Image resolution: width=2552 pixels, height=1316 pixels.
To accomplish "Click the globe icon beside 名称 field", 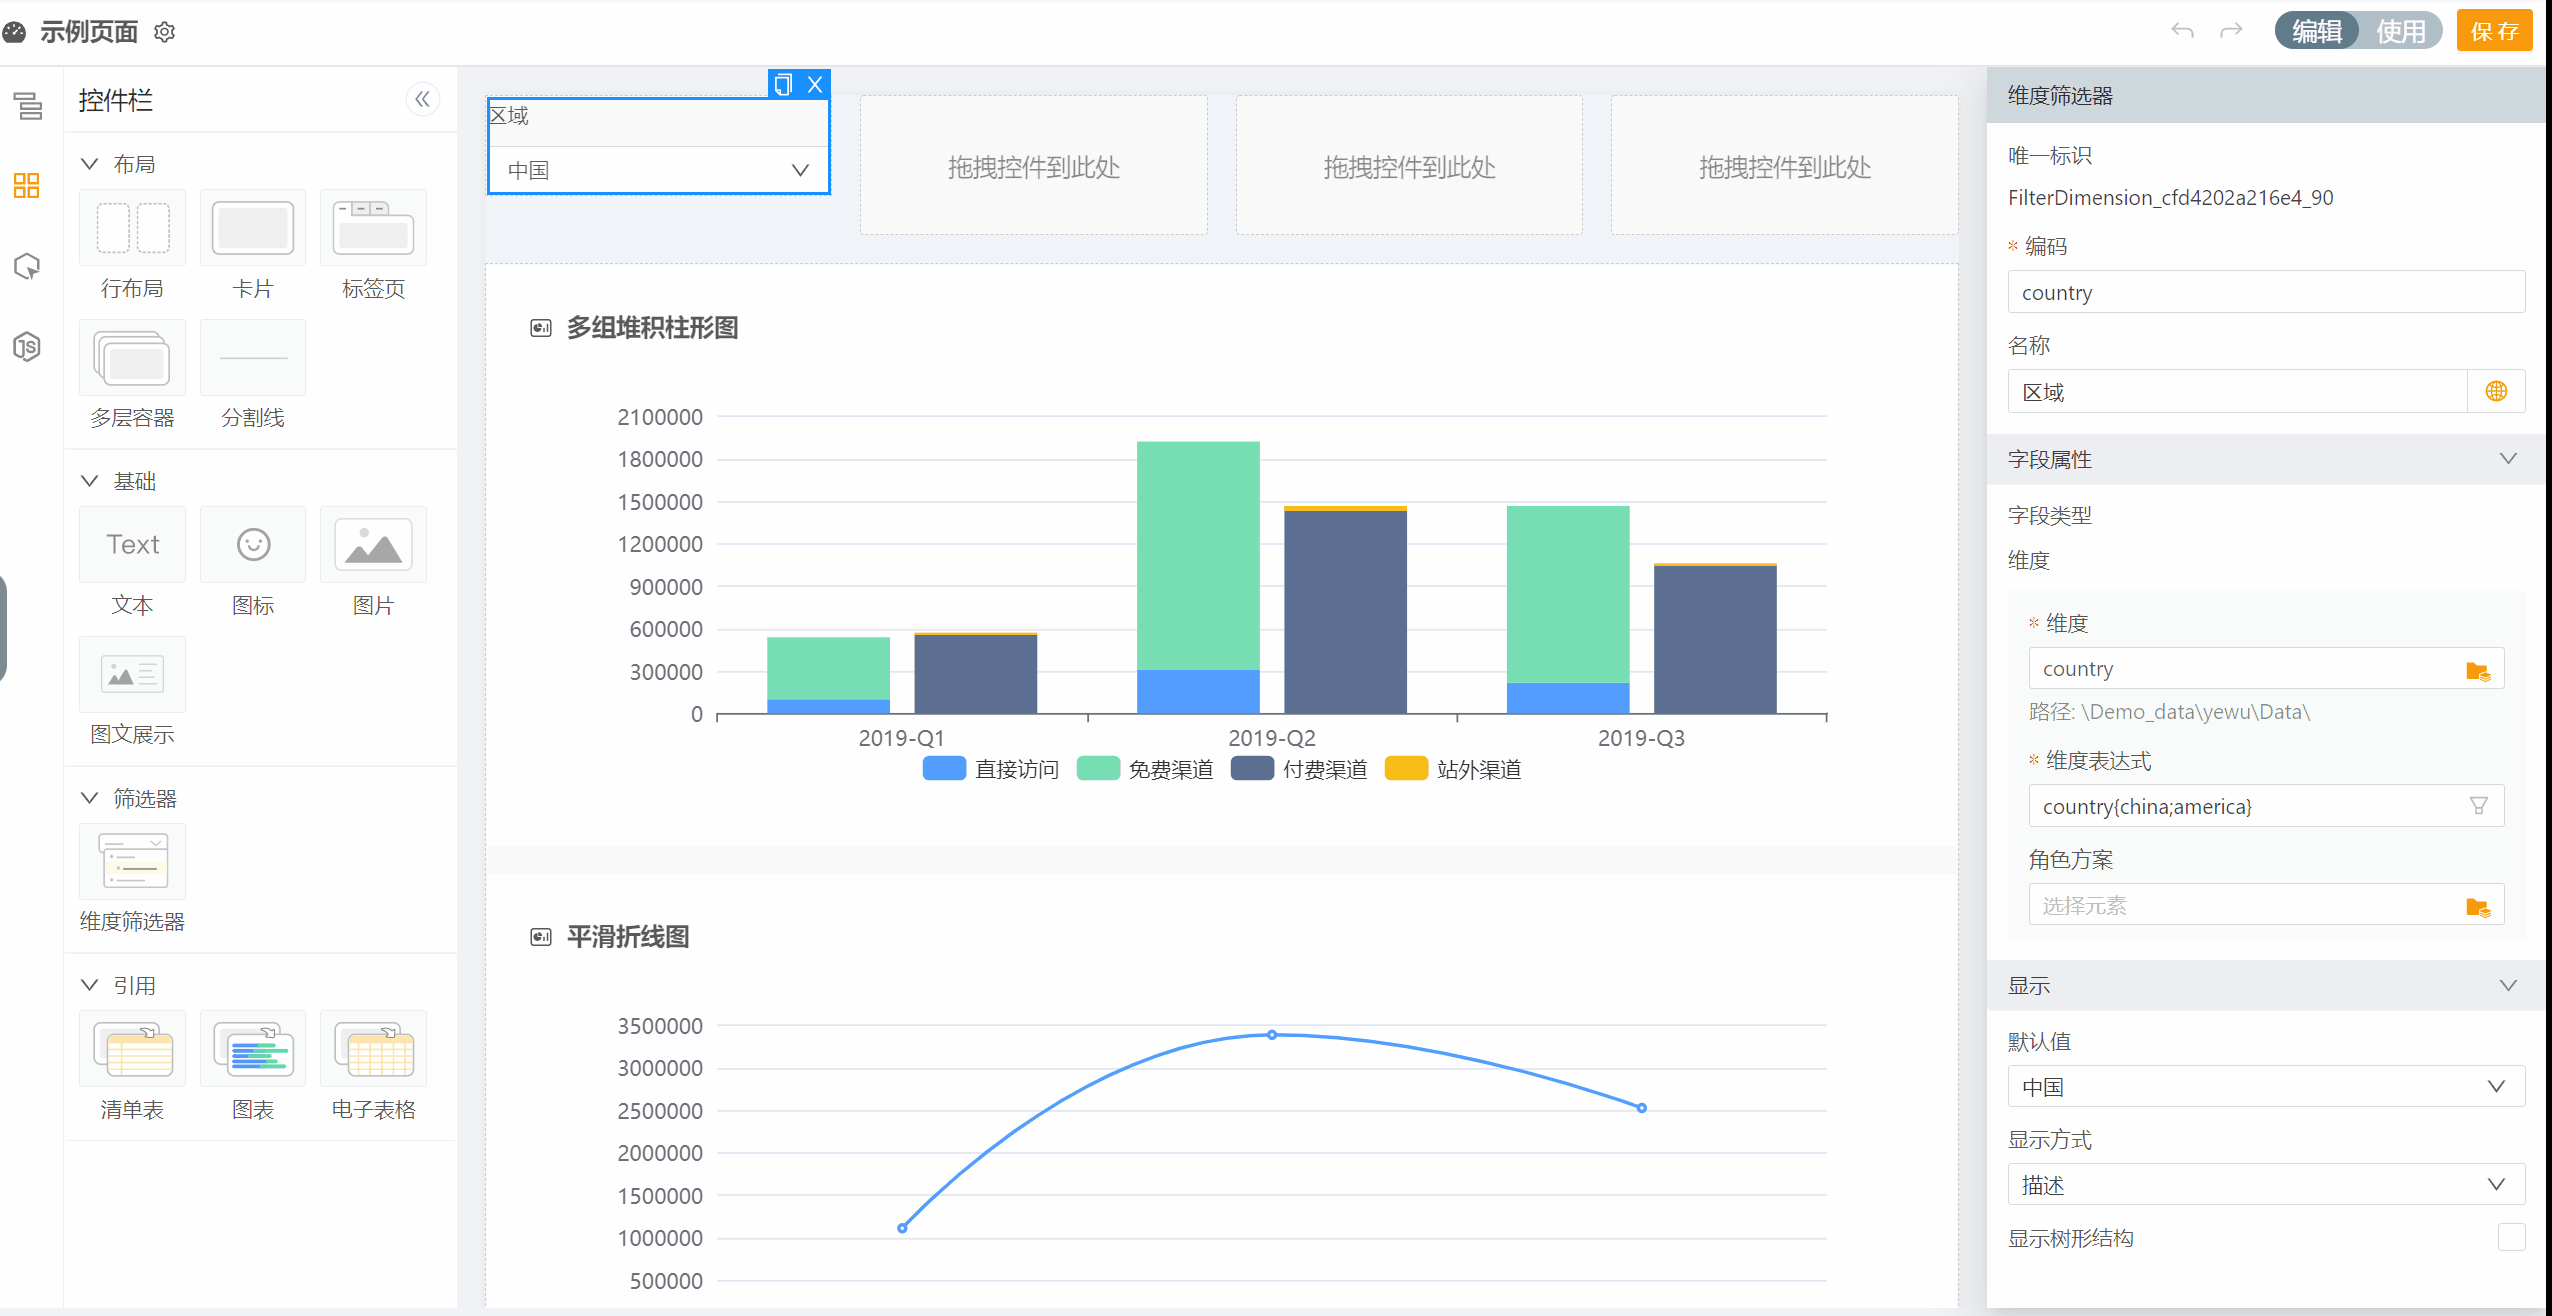I will tap(2496, 391).
